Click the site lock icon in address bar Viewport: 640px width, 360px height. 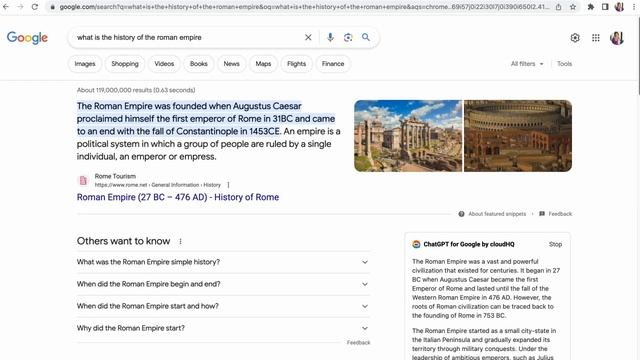52,7
